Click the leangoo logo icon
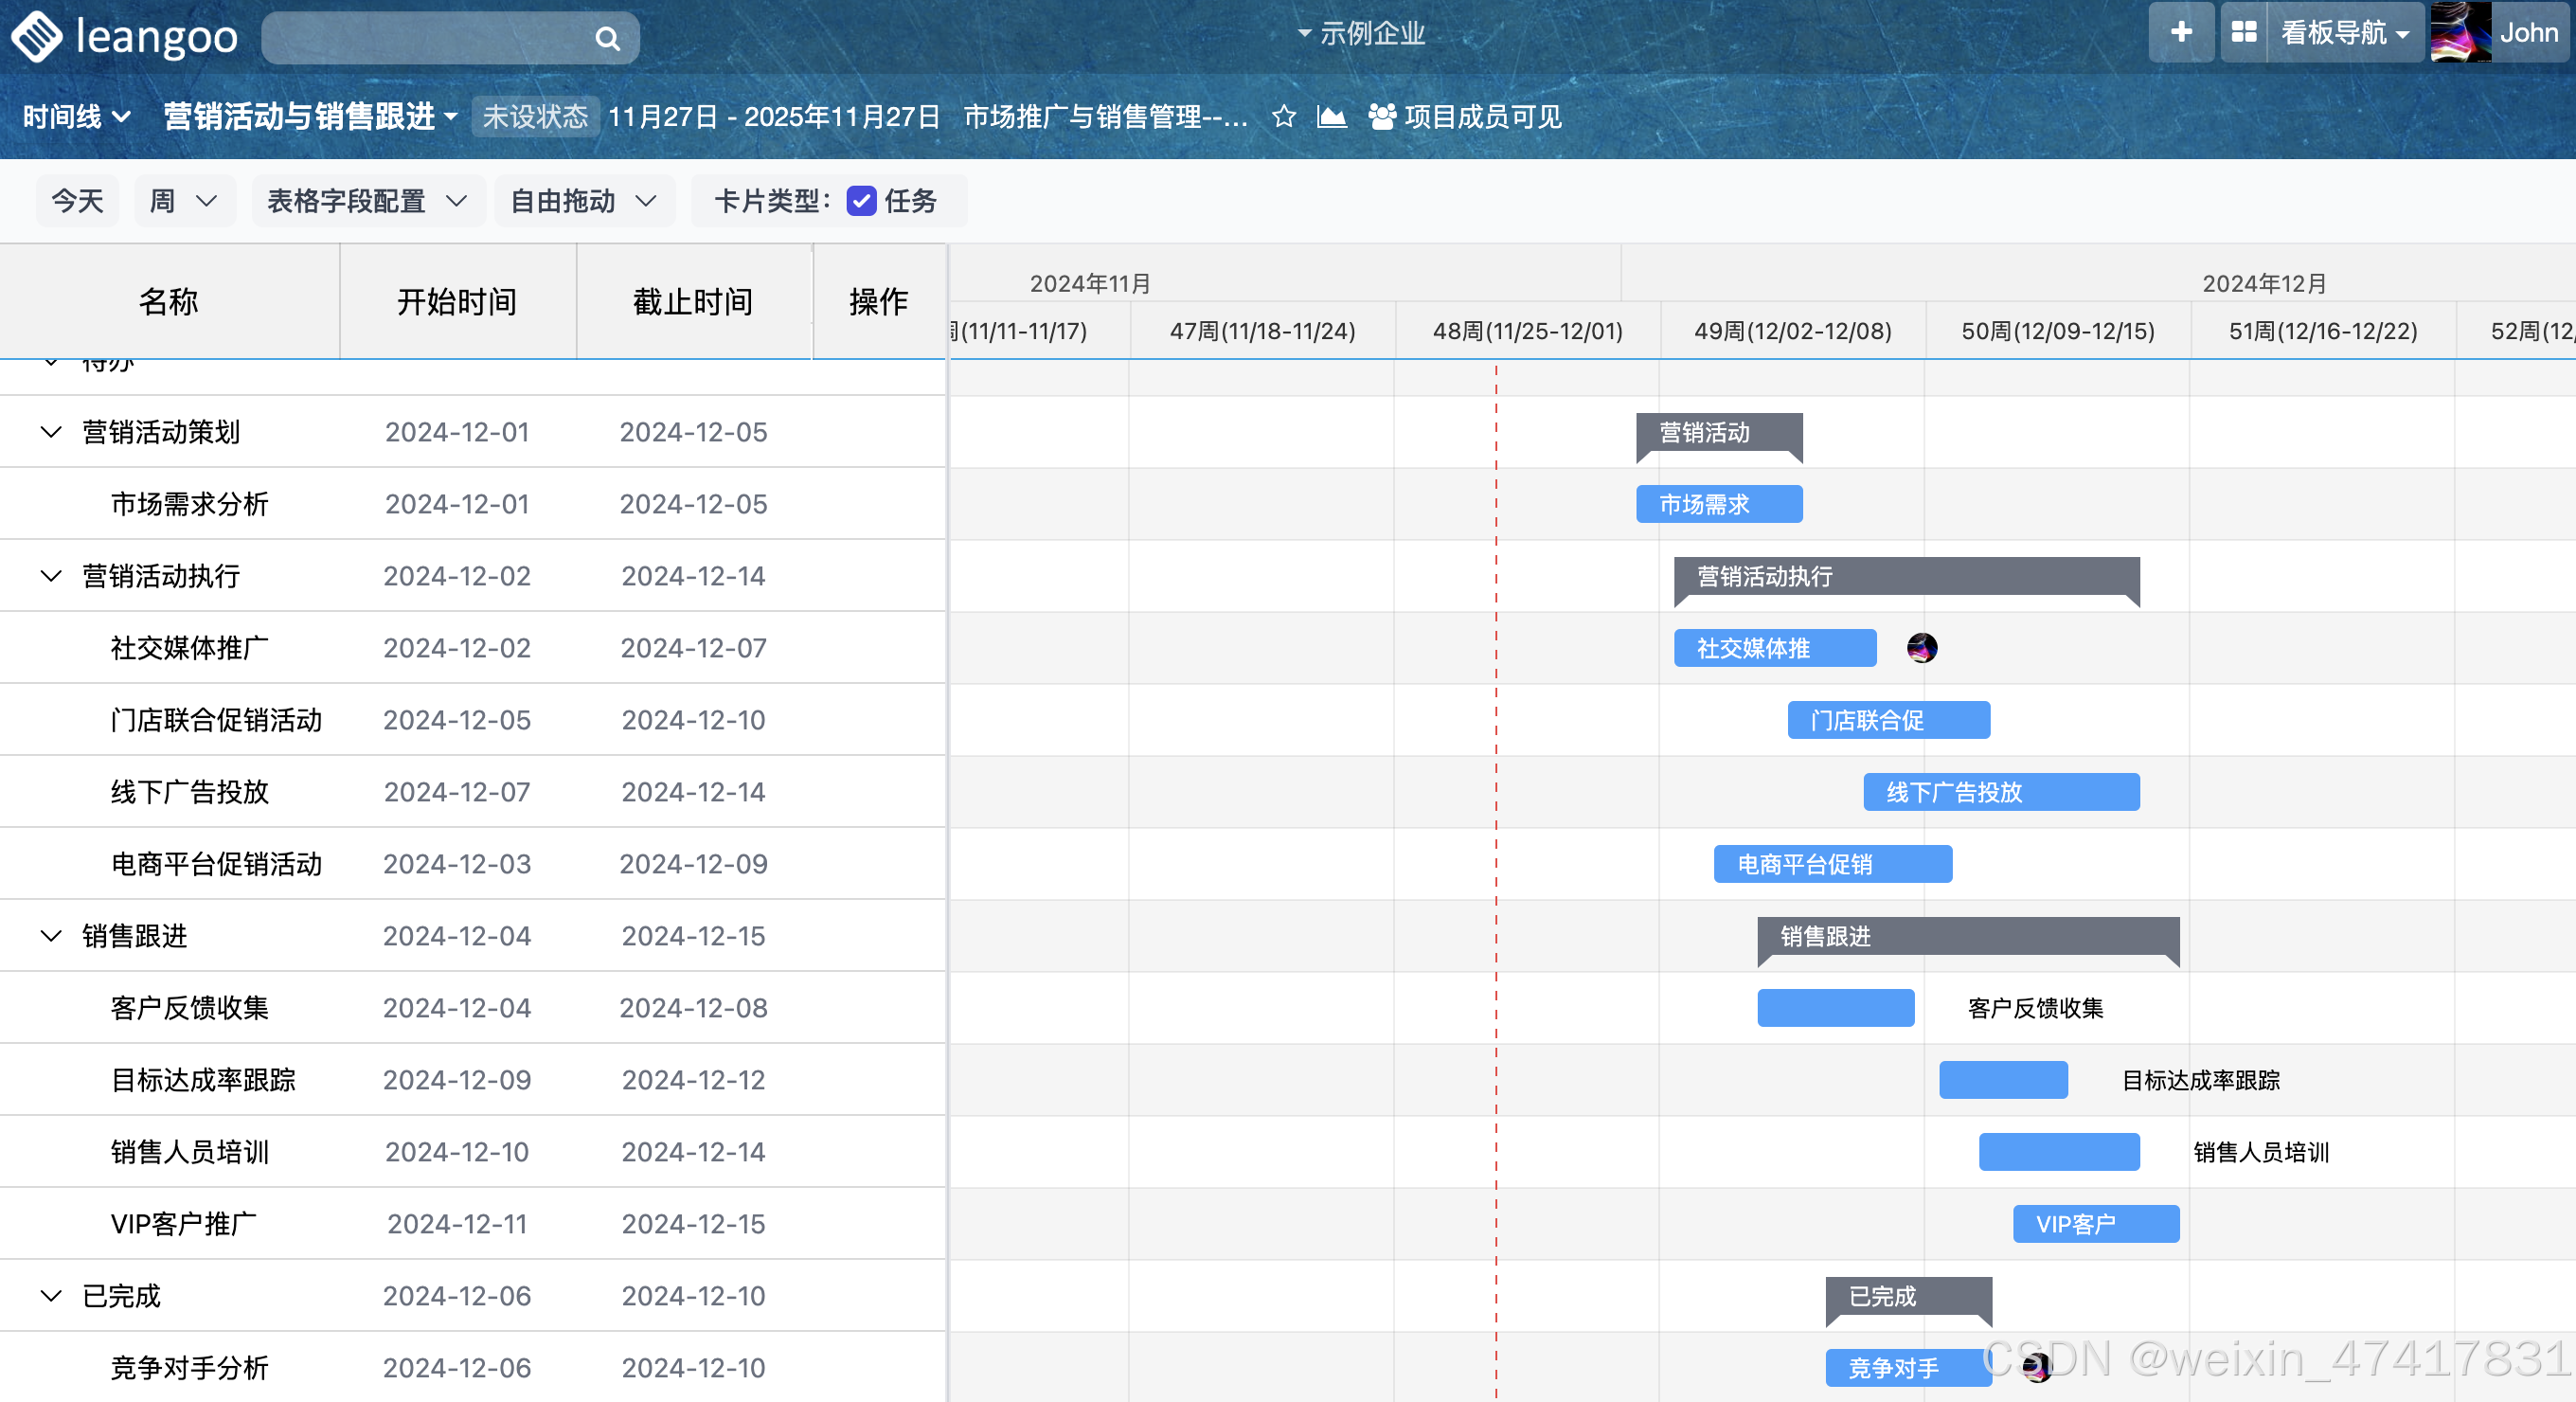 (x=38, y=36)
